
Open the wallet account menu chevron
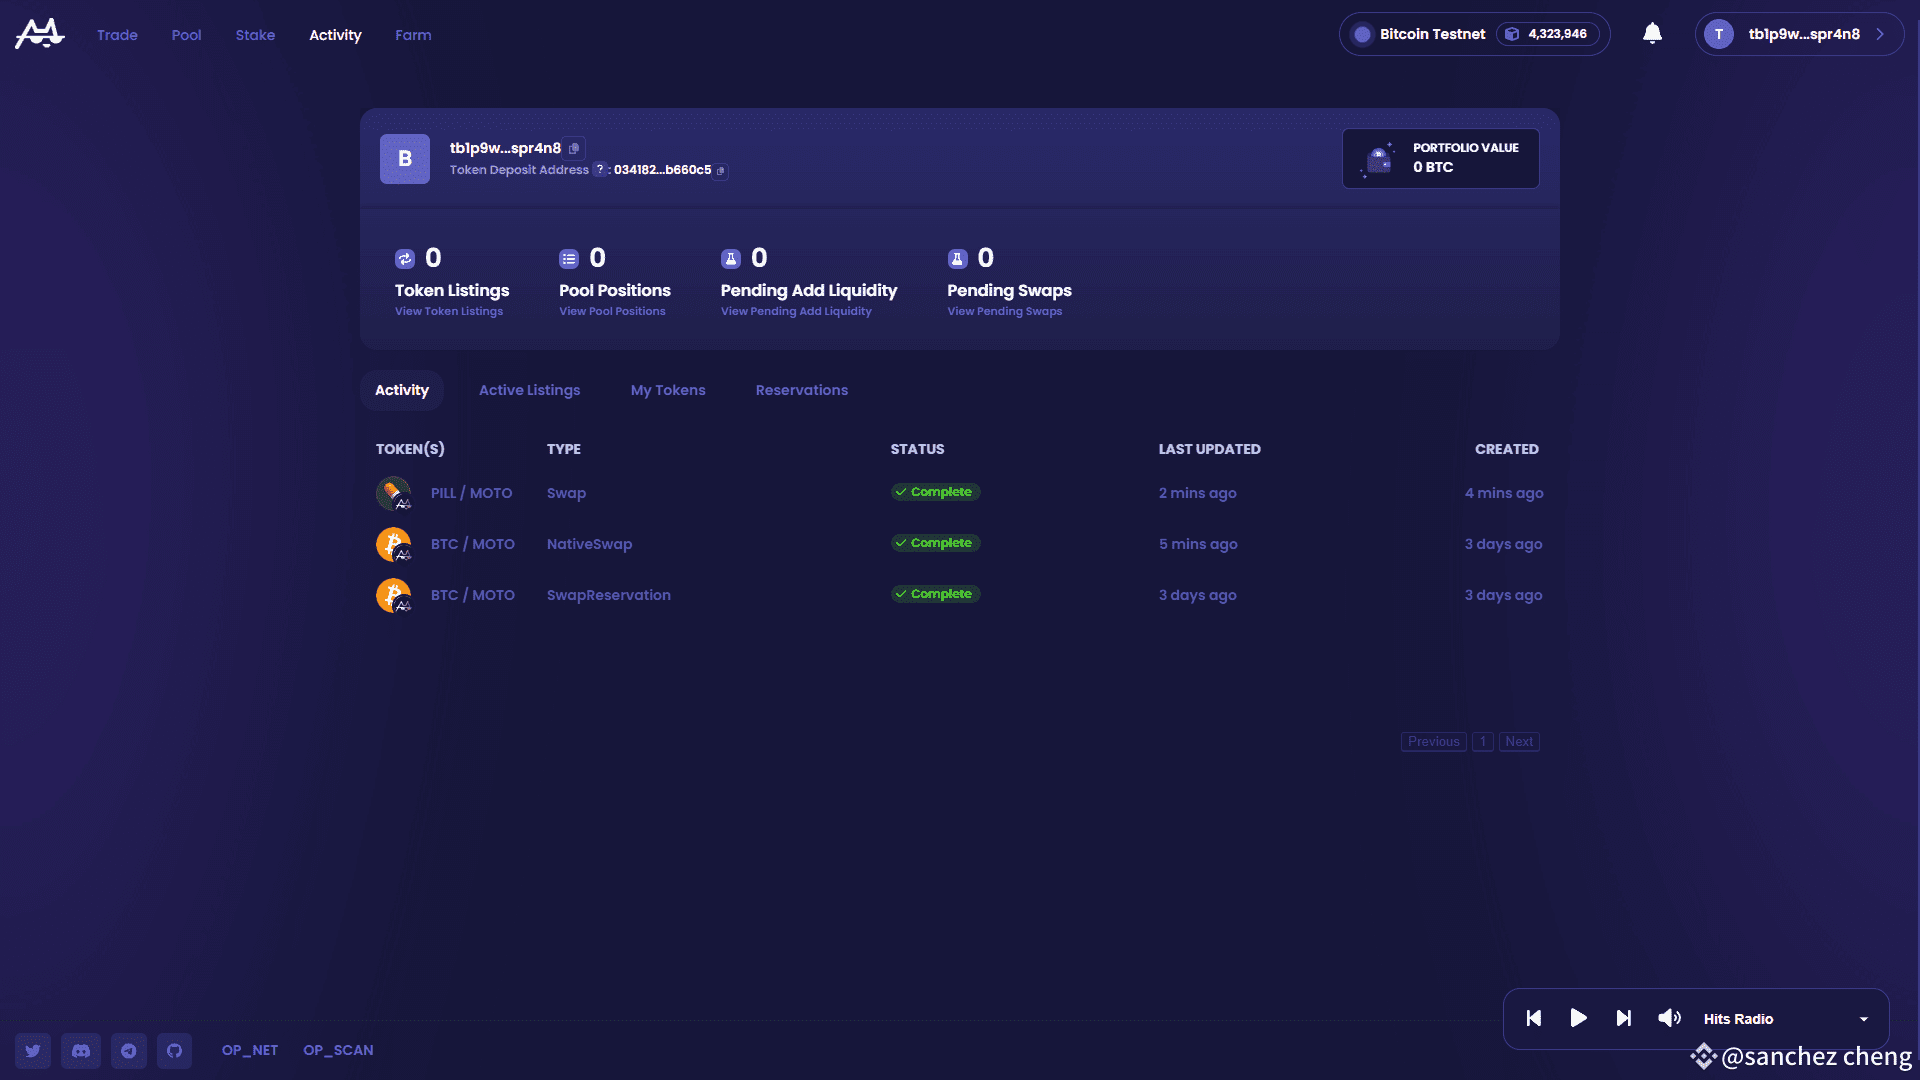(x=1880, y=34)
